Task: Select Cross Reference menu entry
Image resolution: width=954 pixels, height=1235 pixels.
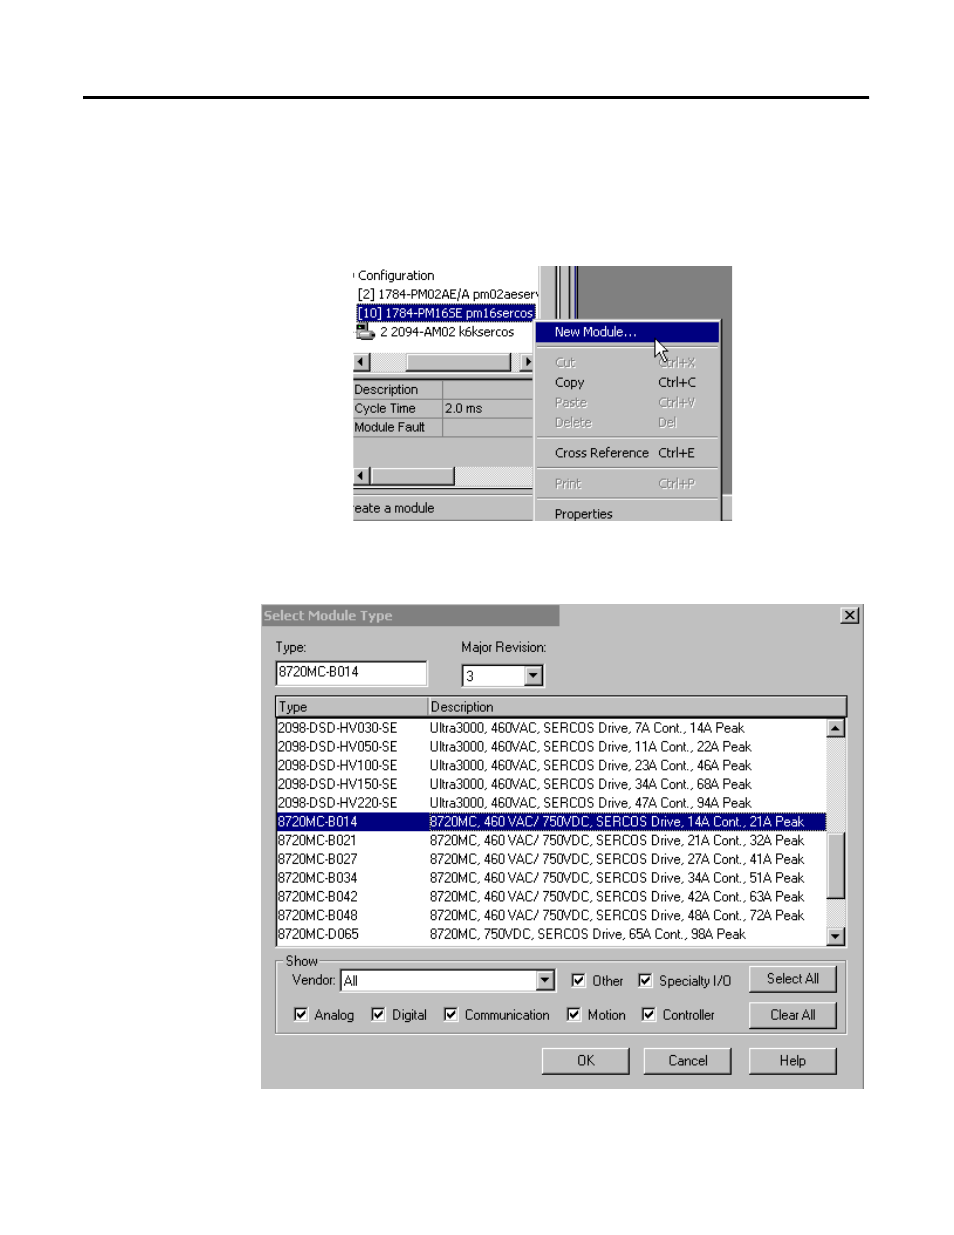Action: coord(627,453)
